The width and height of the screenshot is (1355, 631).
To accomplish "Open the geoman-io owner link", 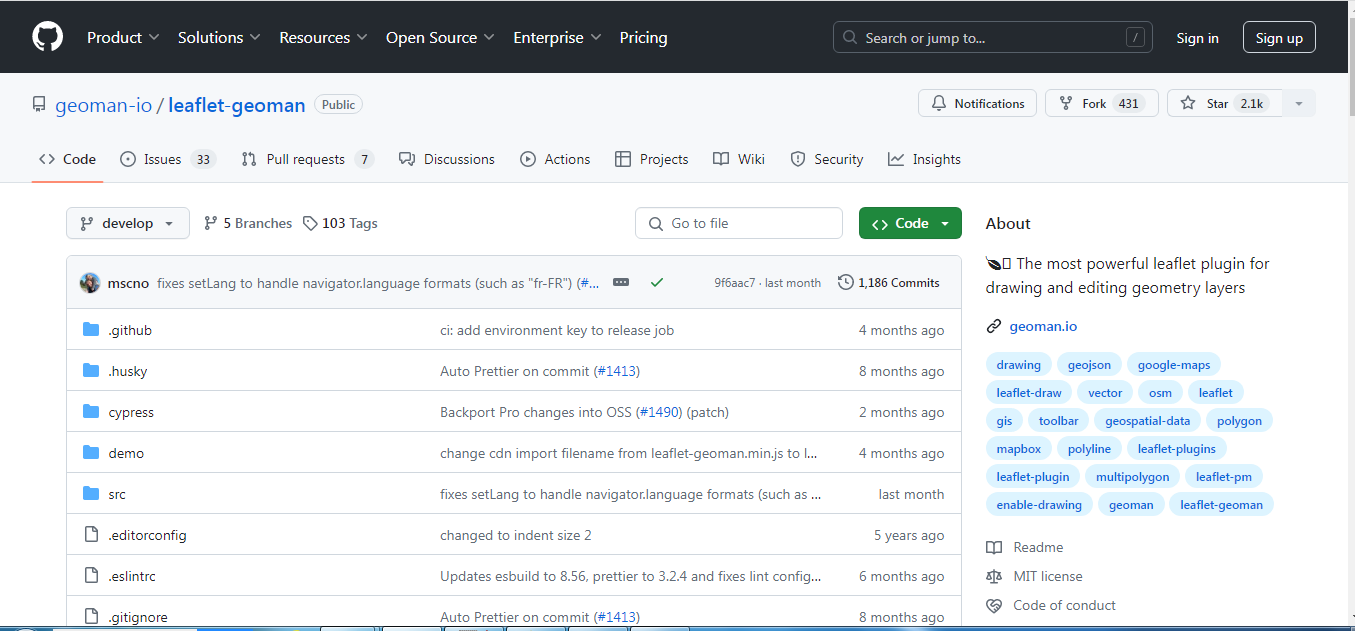I will click(104, 105).
